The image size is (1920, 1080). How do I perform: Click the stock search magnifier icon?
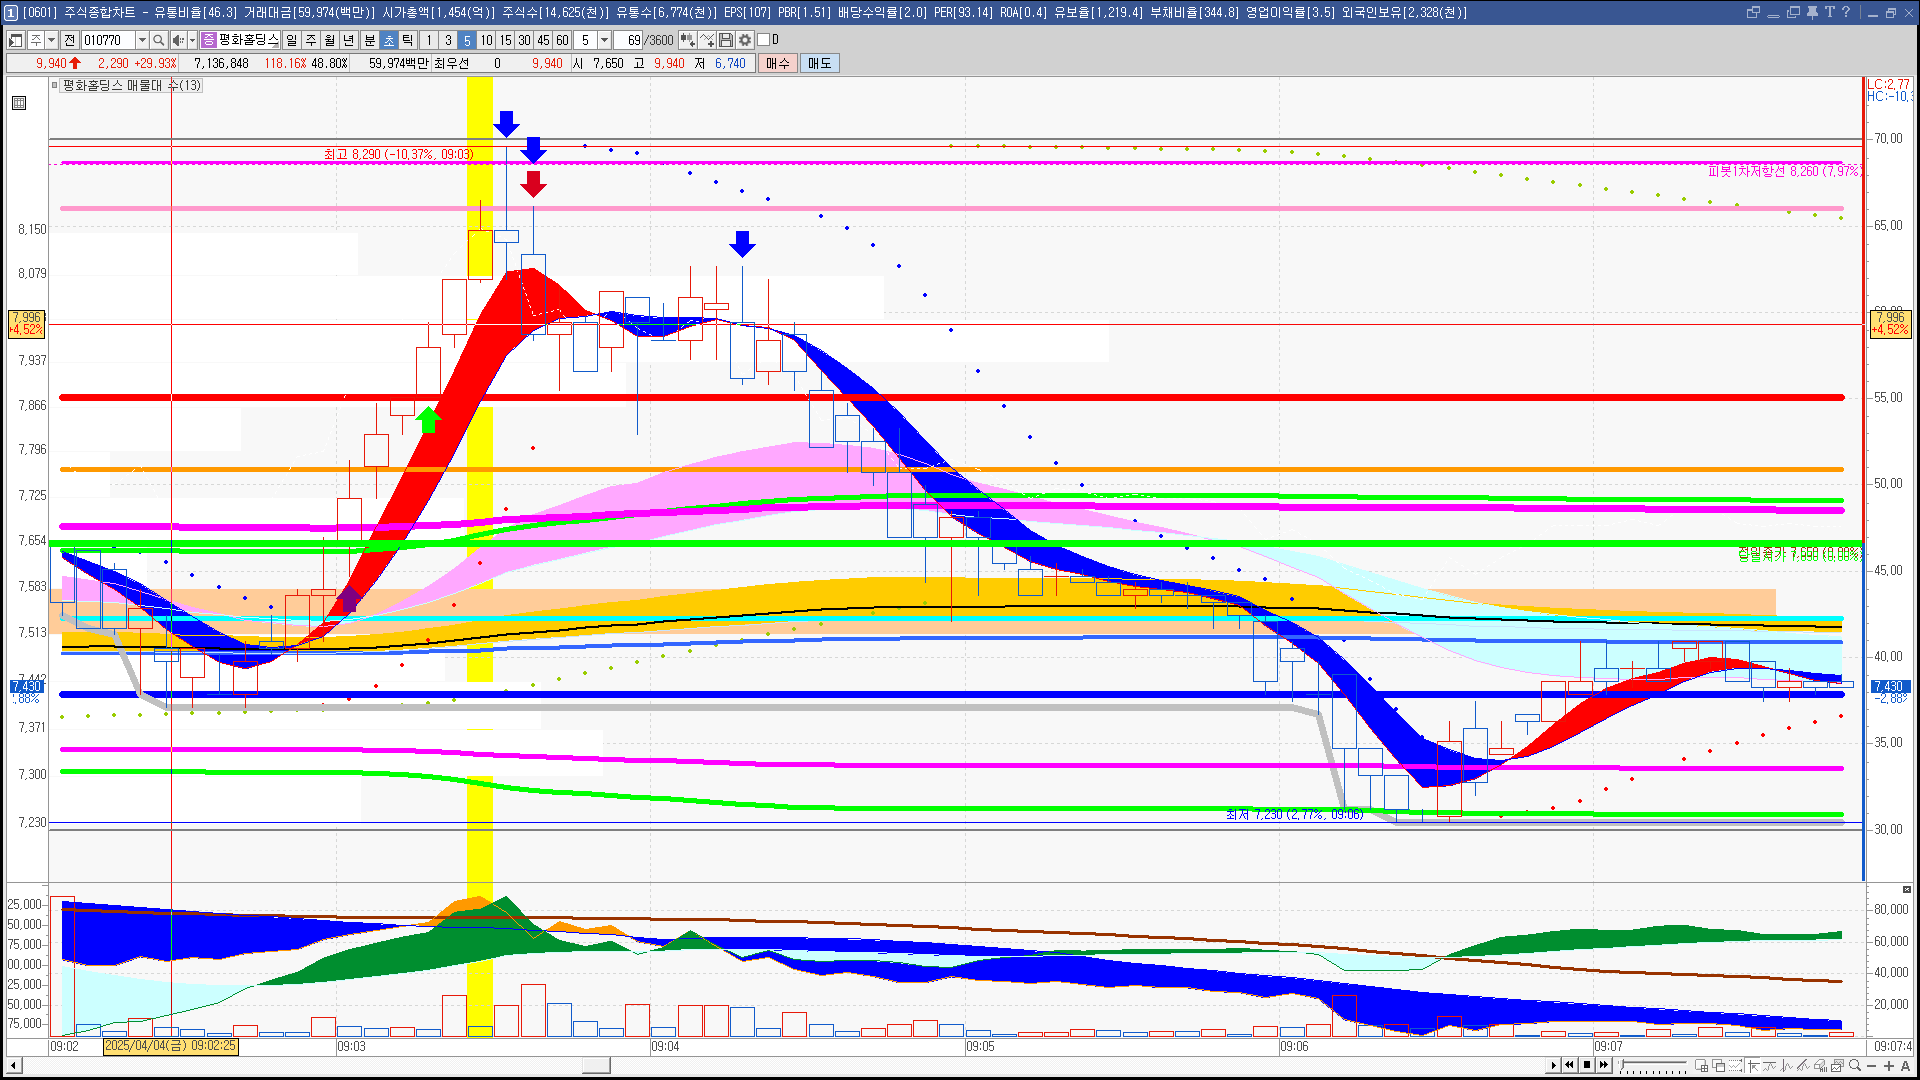[158, 40]
